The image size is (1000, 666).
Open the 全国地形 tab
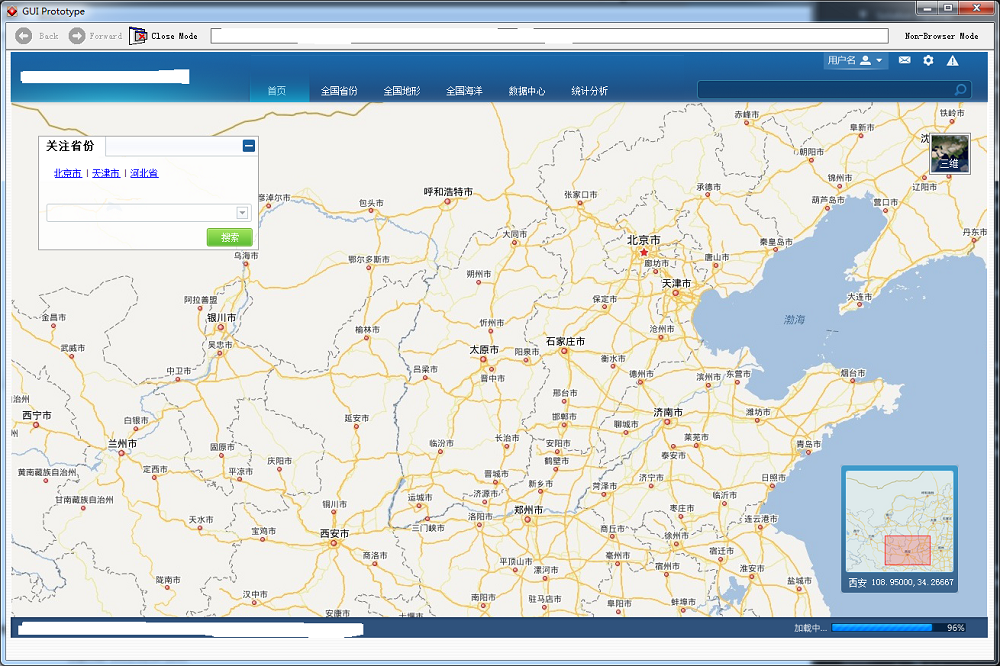click(402, 91)
